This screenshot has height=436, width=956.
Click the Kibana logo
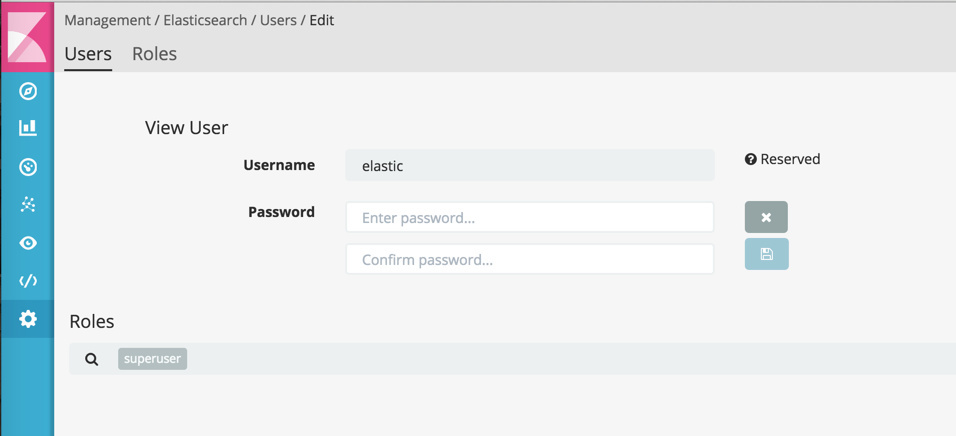(x=27, y=36)
